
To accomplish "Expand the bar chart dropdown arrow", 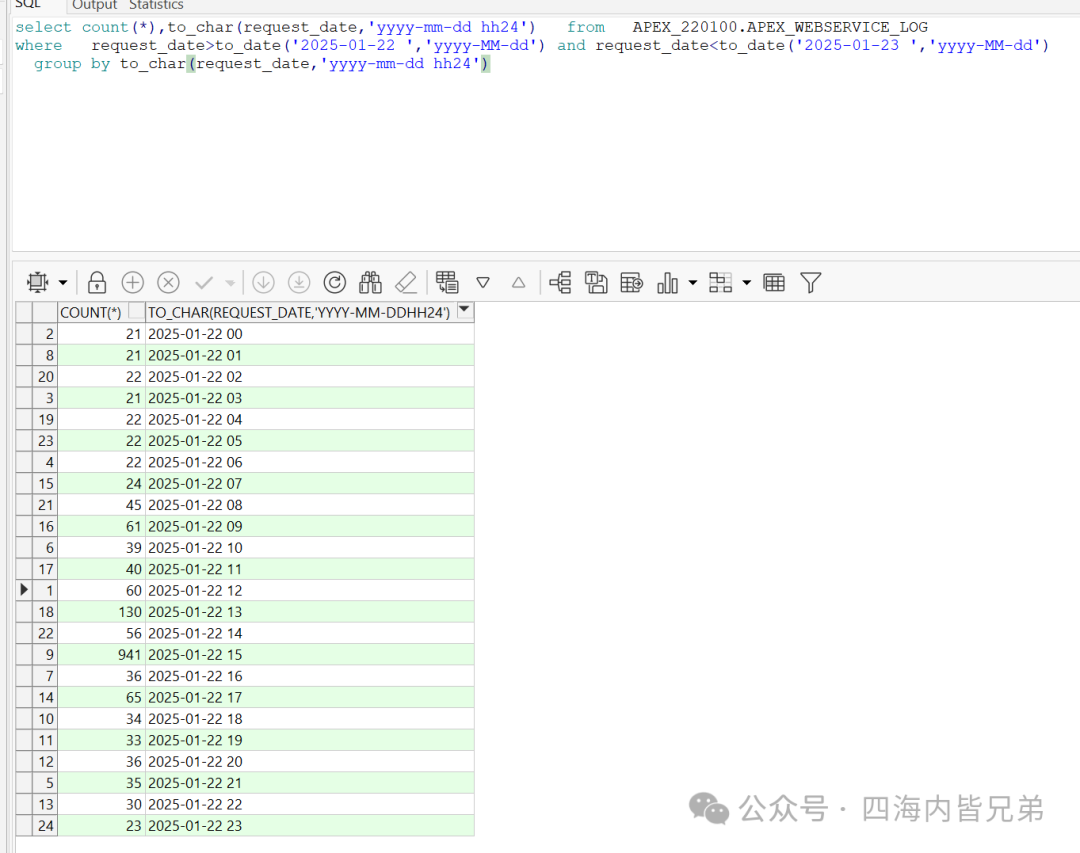I will coord(693,282).
